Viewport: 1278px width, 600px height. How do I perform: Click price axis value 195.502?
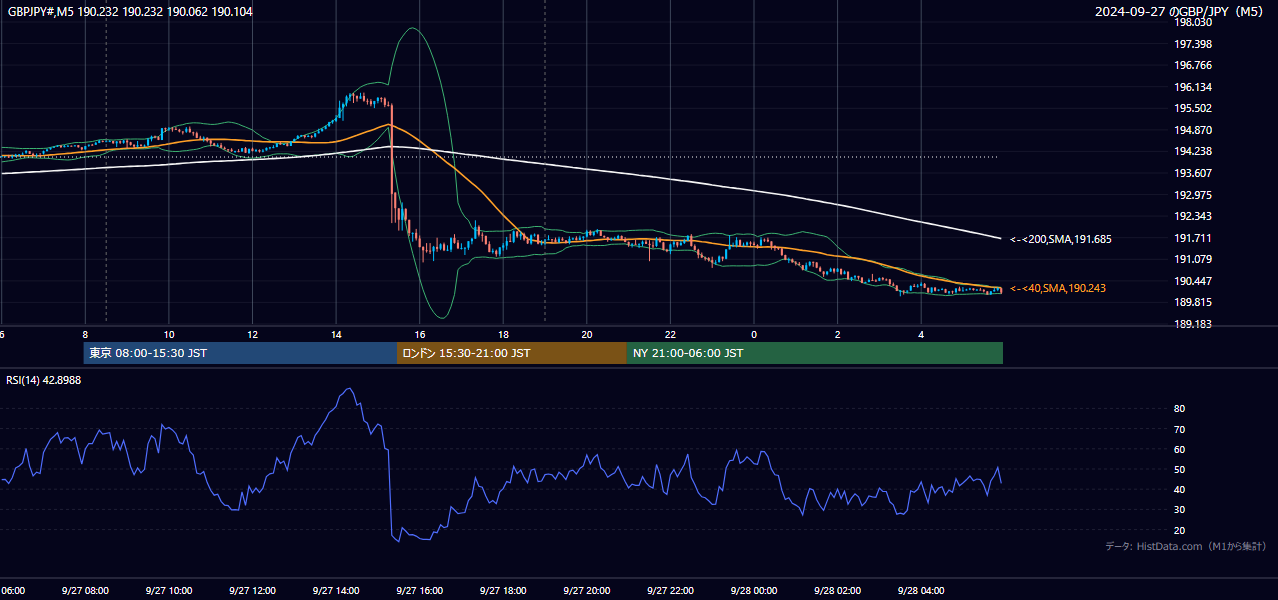click(1192, 109)
